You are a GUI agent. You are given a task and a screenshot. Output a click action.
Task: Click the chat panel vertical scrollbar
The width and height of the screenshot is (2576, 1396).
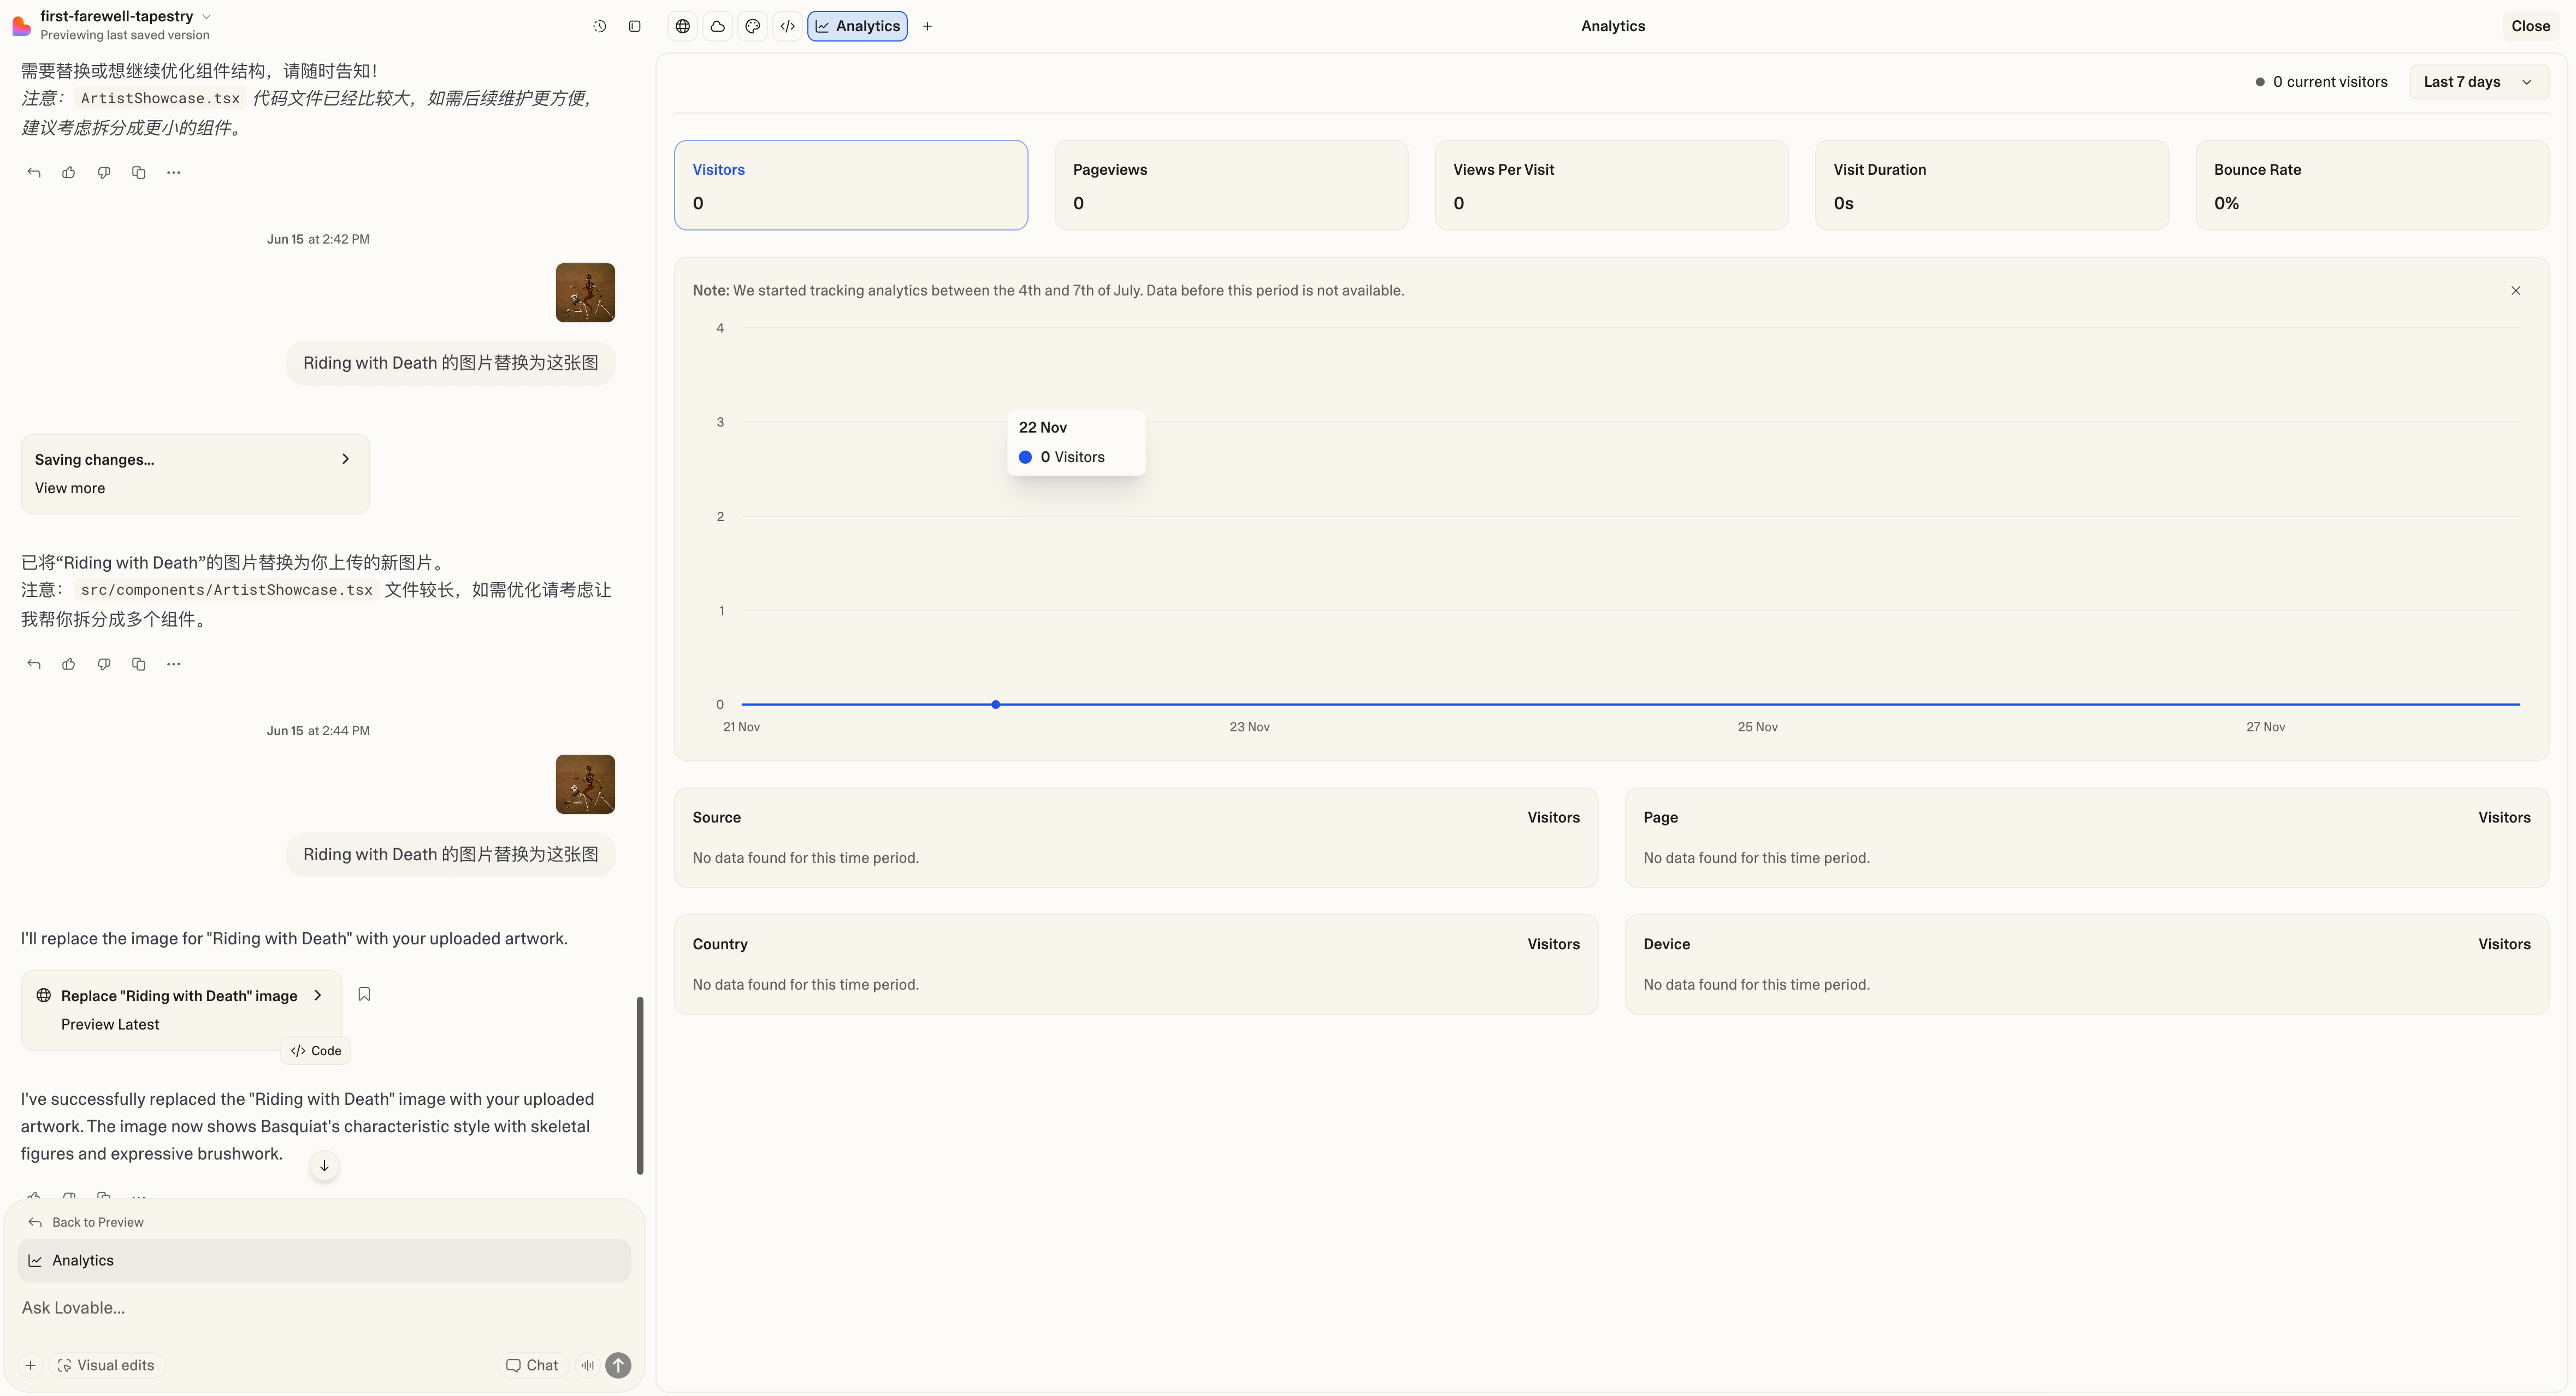pos(640,1085)
